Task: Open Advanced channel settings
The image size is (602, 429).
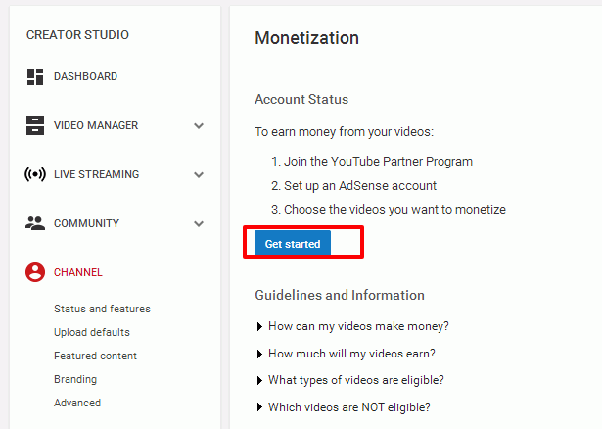Action: (x=77, y=402)
